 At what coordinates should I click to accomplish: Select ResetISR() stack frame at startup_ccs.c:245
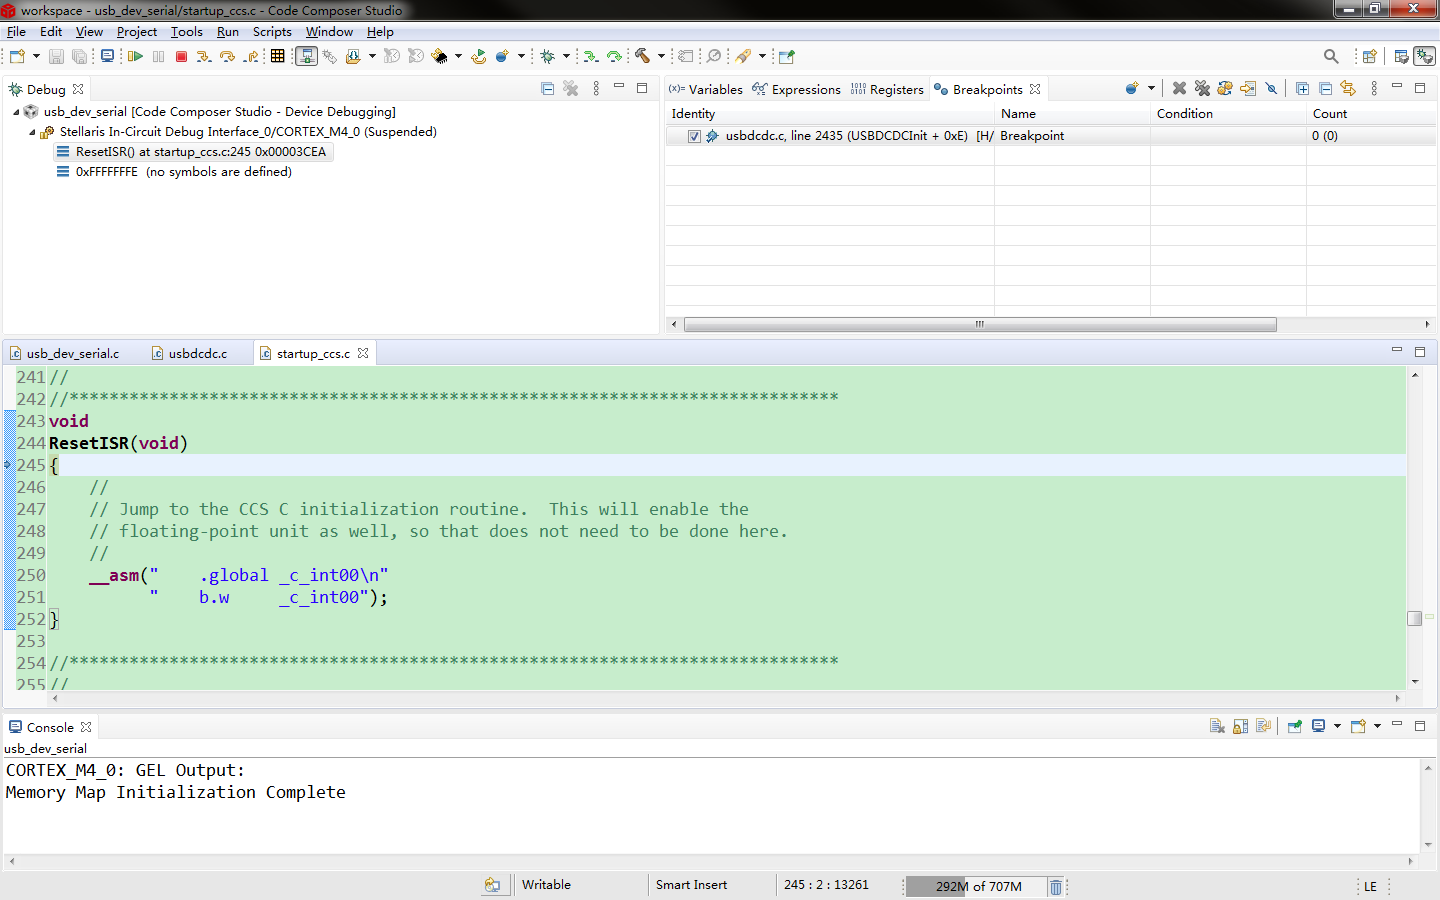coord(193,152)
